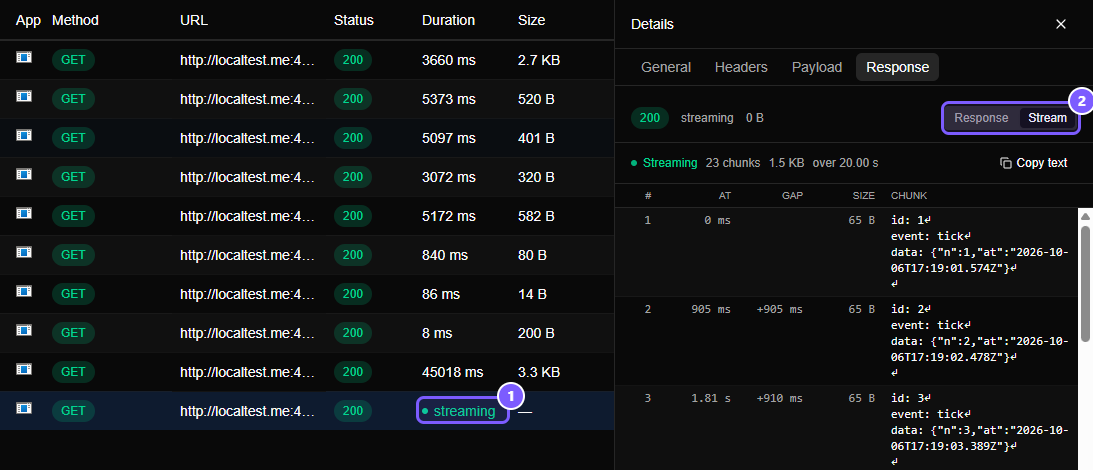Click the 45018 ms duration cell
Viewport: 1093px width, 470px height.
[x=452, y=372]
